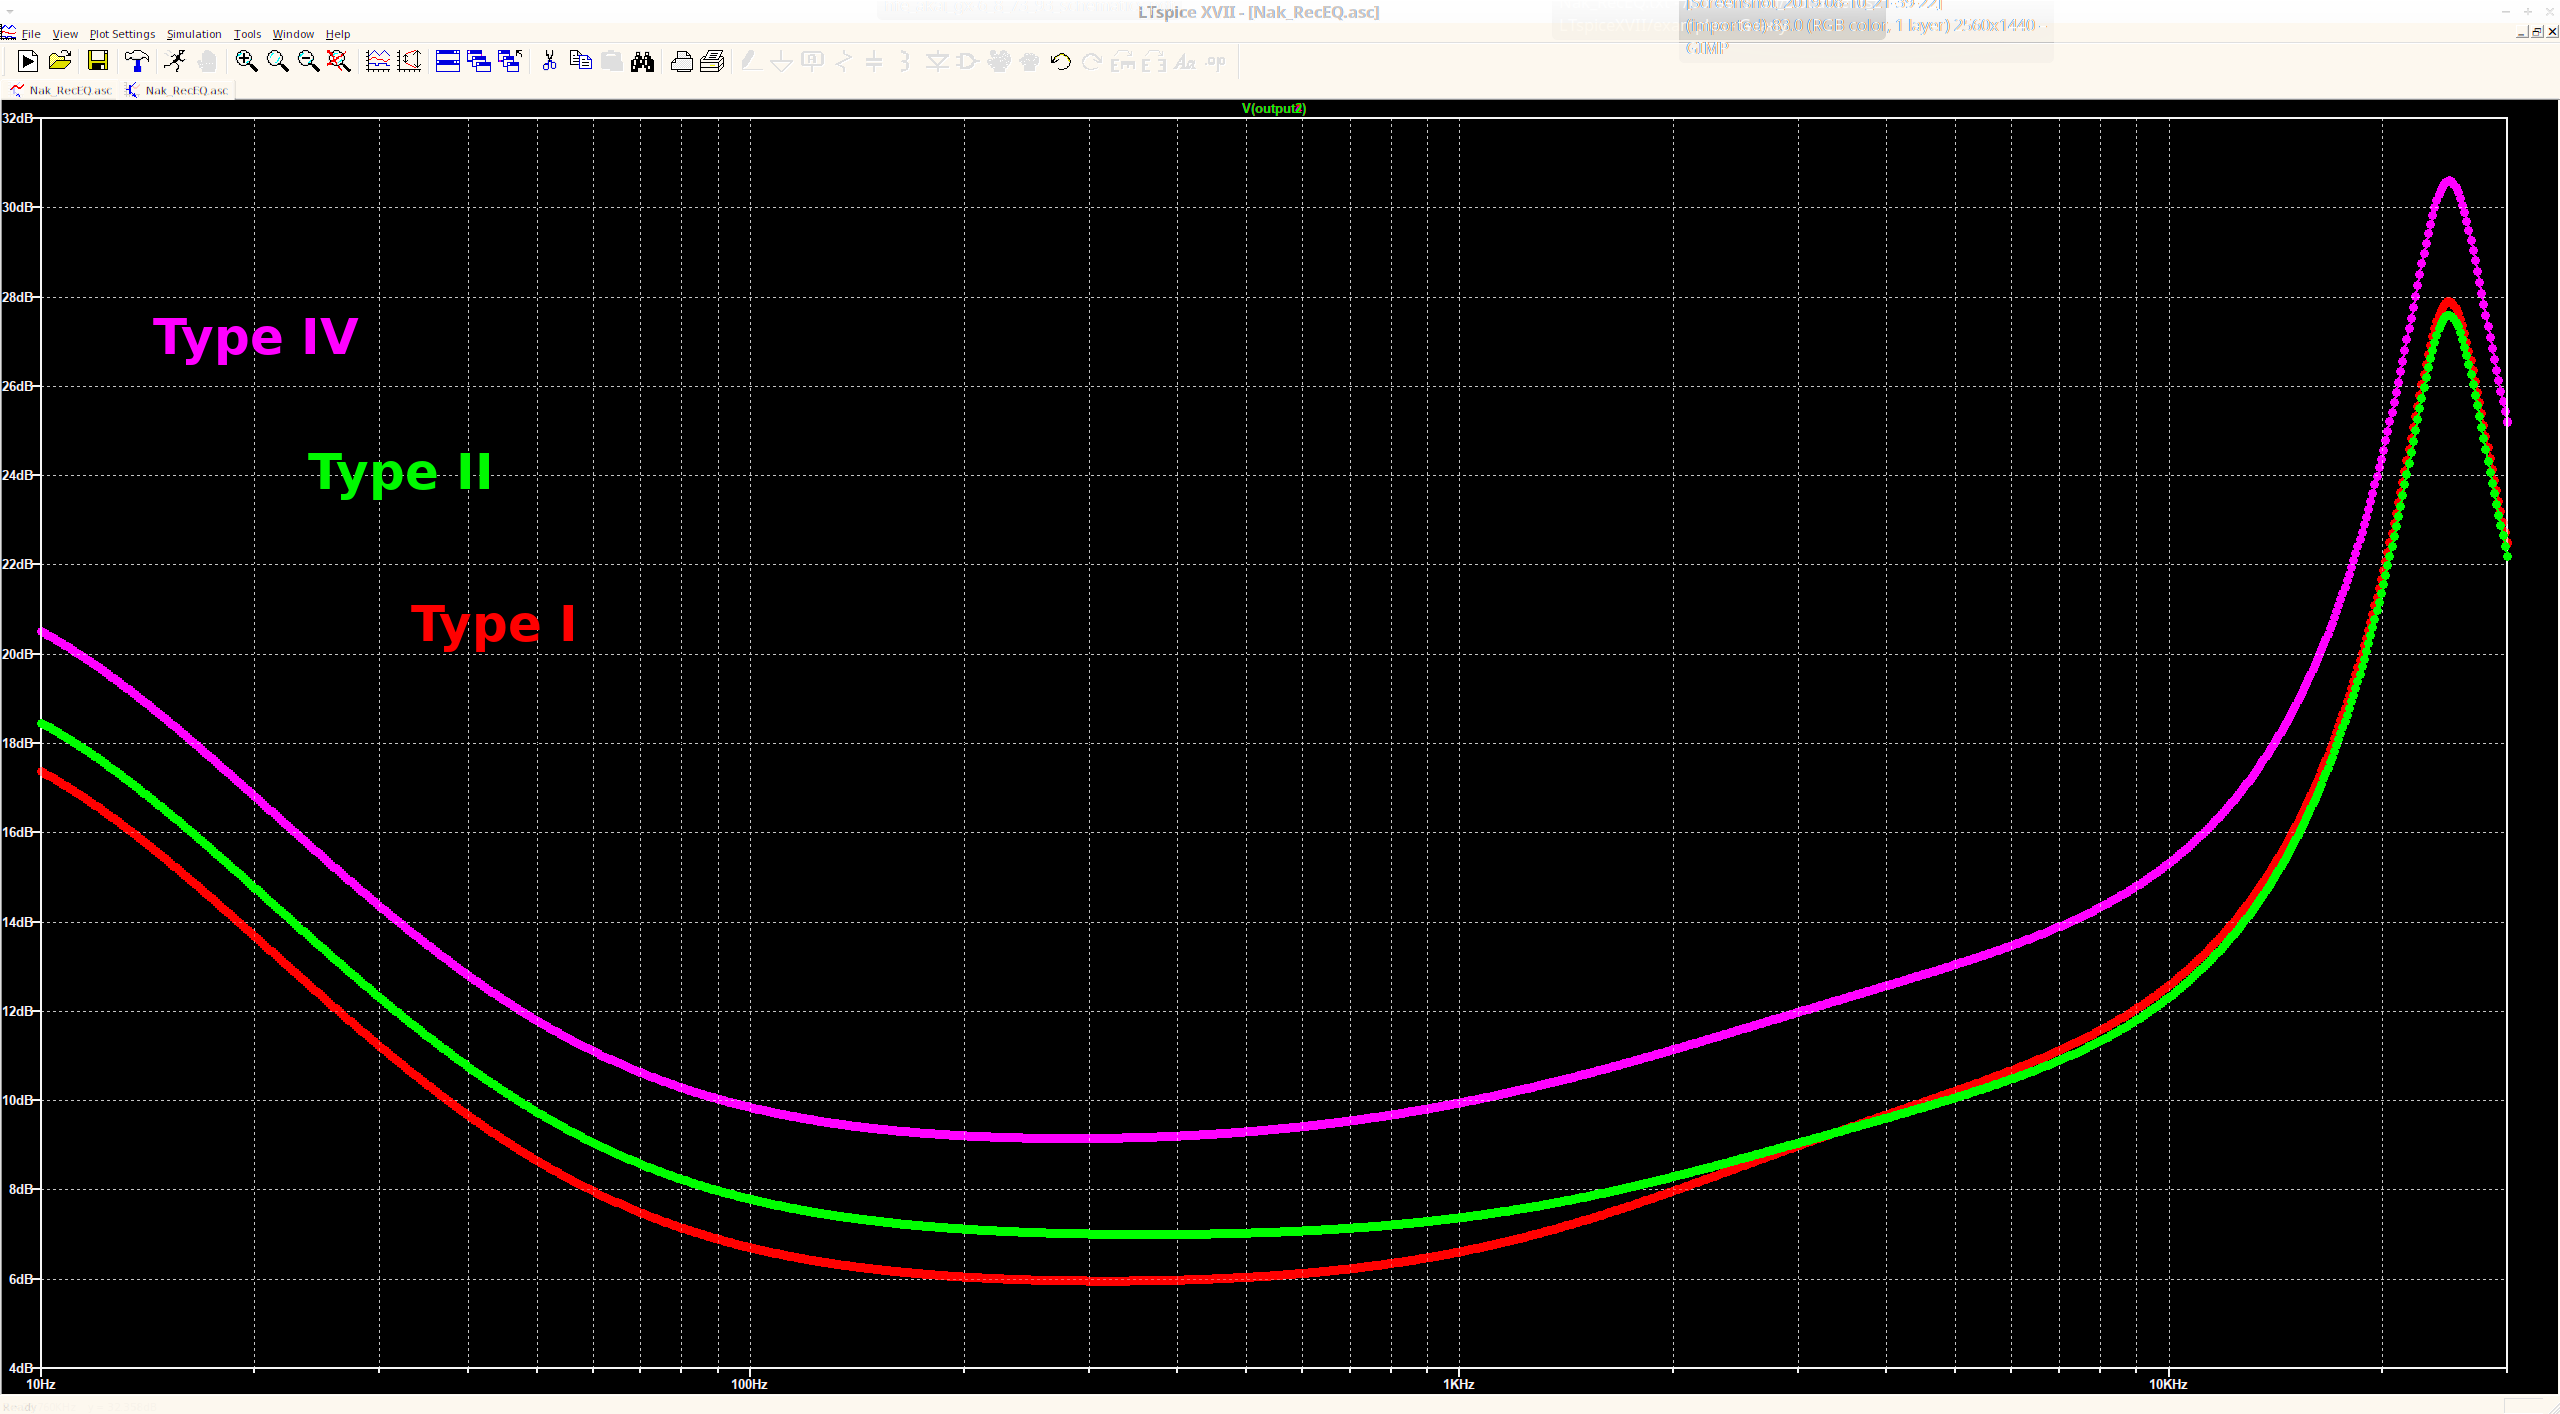The height and width of the screenshot is (1414, 2560).
Task: Click the Zoom In magnifier icon
Action: [x=246, y=62]
